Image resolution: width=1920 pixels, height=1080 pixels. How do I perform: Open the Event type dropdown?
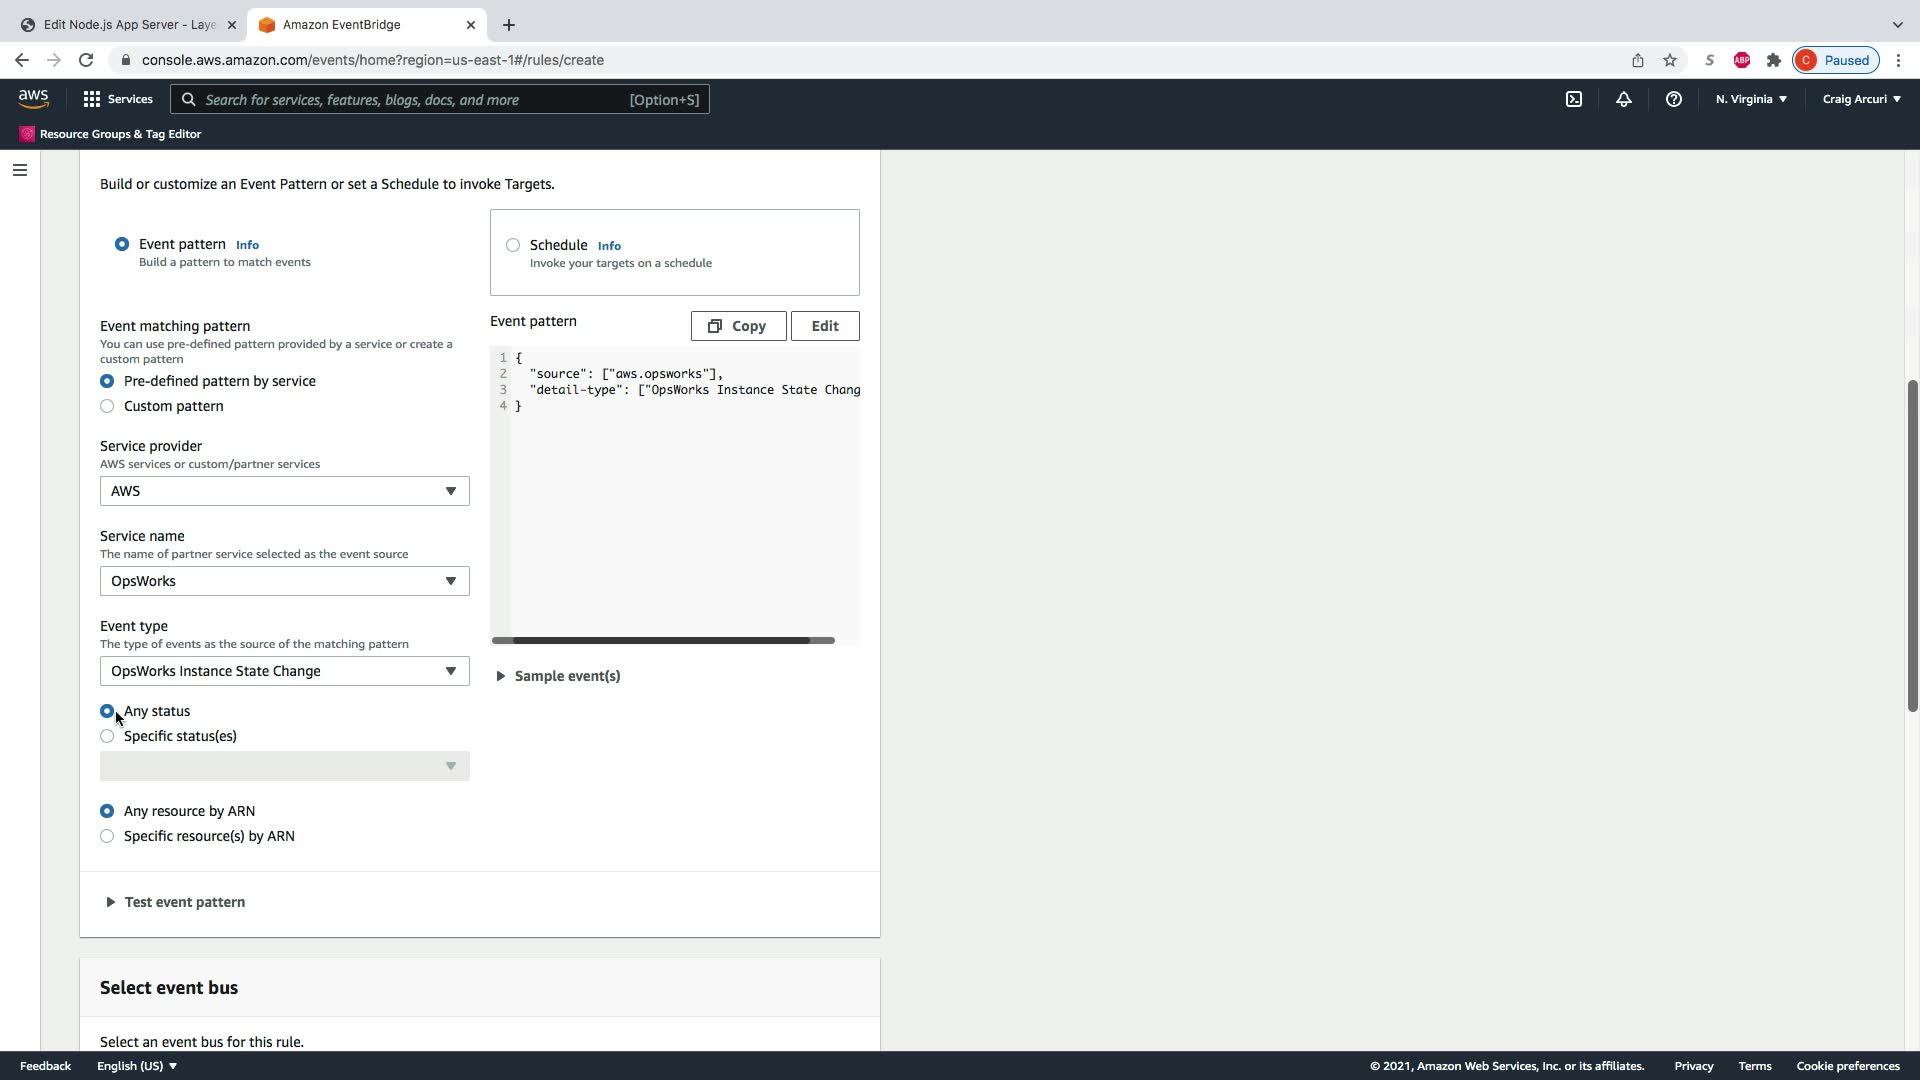pyautogui.click(x=284, y=671)
